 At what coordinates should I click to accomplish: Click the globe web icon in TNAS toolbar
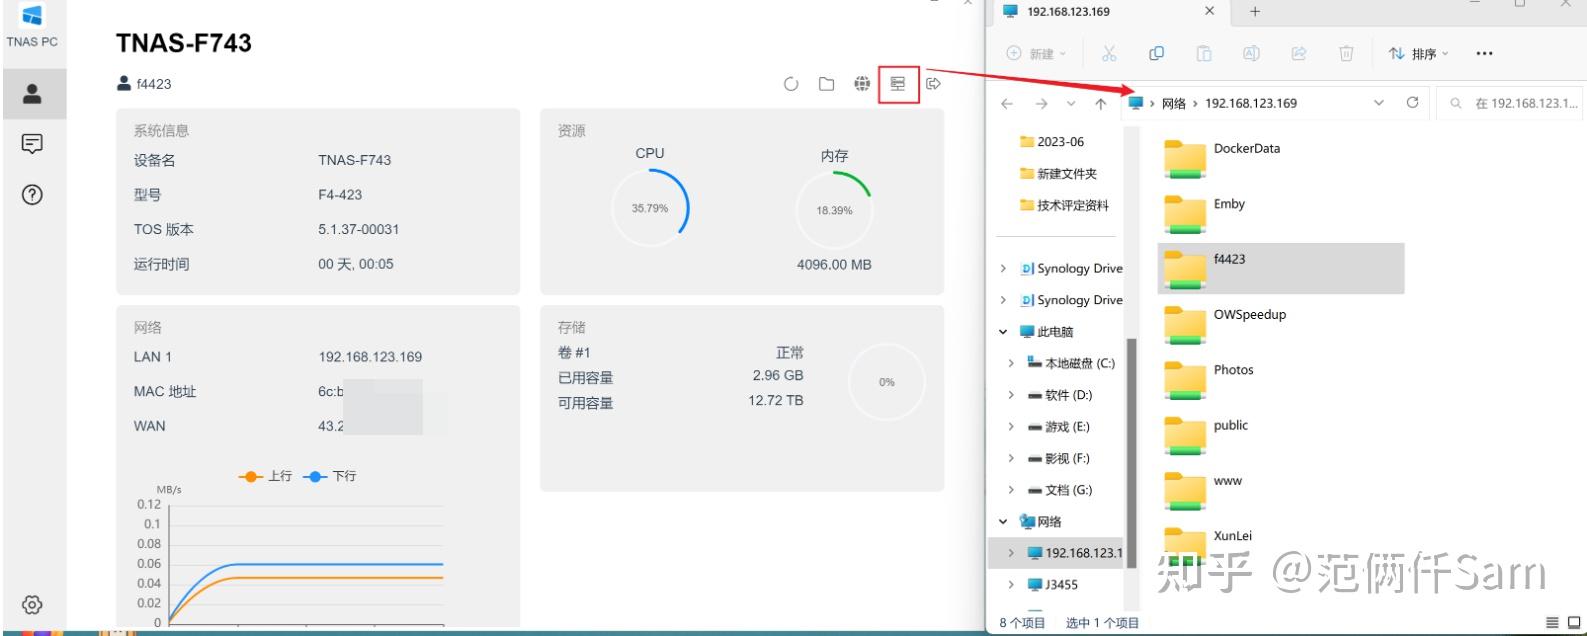pos(862,84)
